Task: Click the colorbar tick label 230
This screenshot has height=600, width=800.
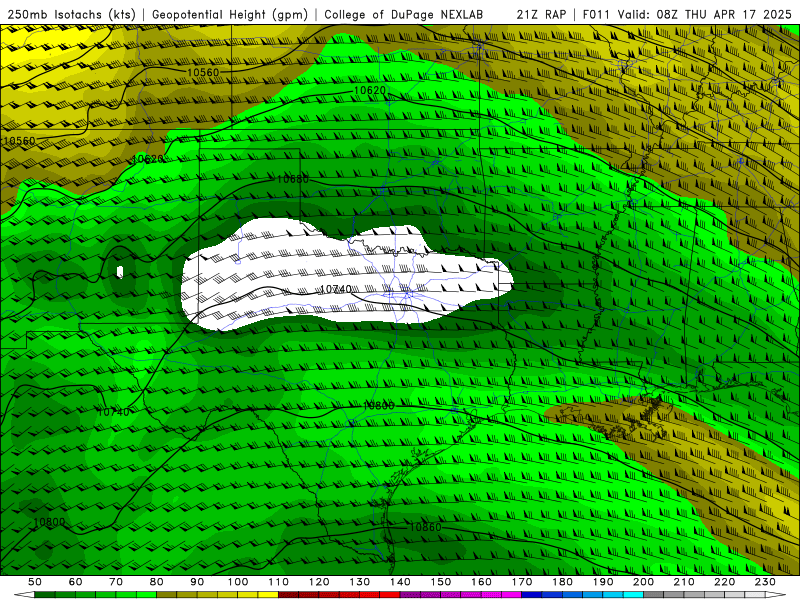Action: (x=765, y=582)
